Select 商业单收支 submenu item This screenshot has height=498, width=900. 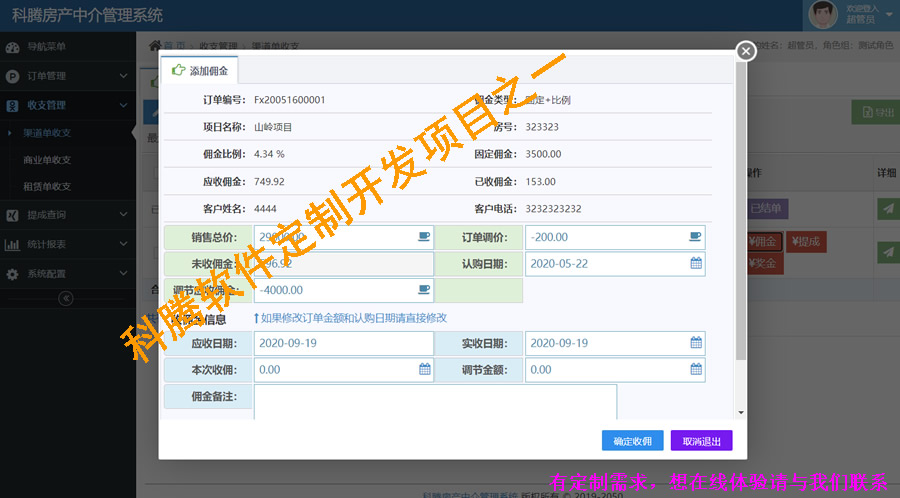47,159
